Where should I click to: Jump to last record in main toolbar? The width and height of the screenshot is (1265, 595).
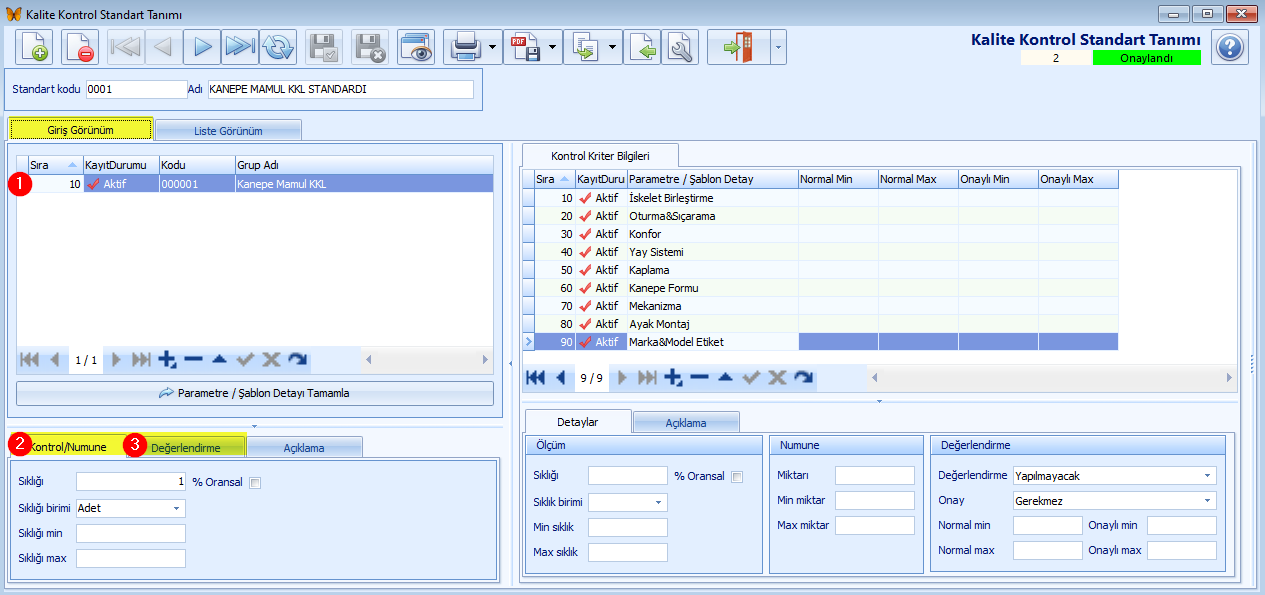(x=240, y=47)
